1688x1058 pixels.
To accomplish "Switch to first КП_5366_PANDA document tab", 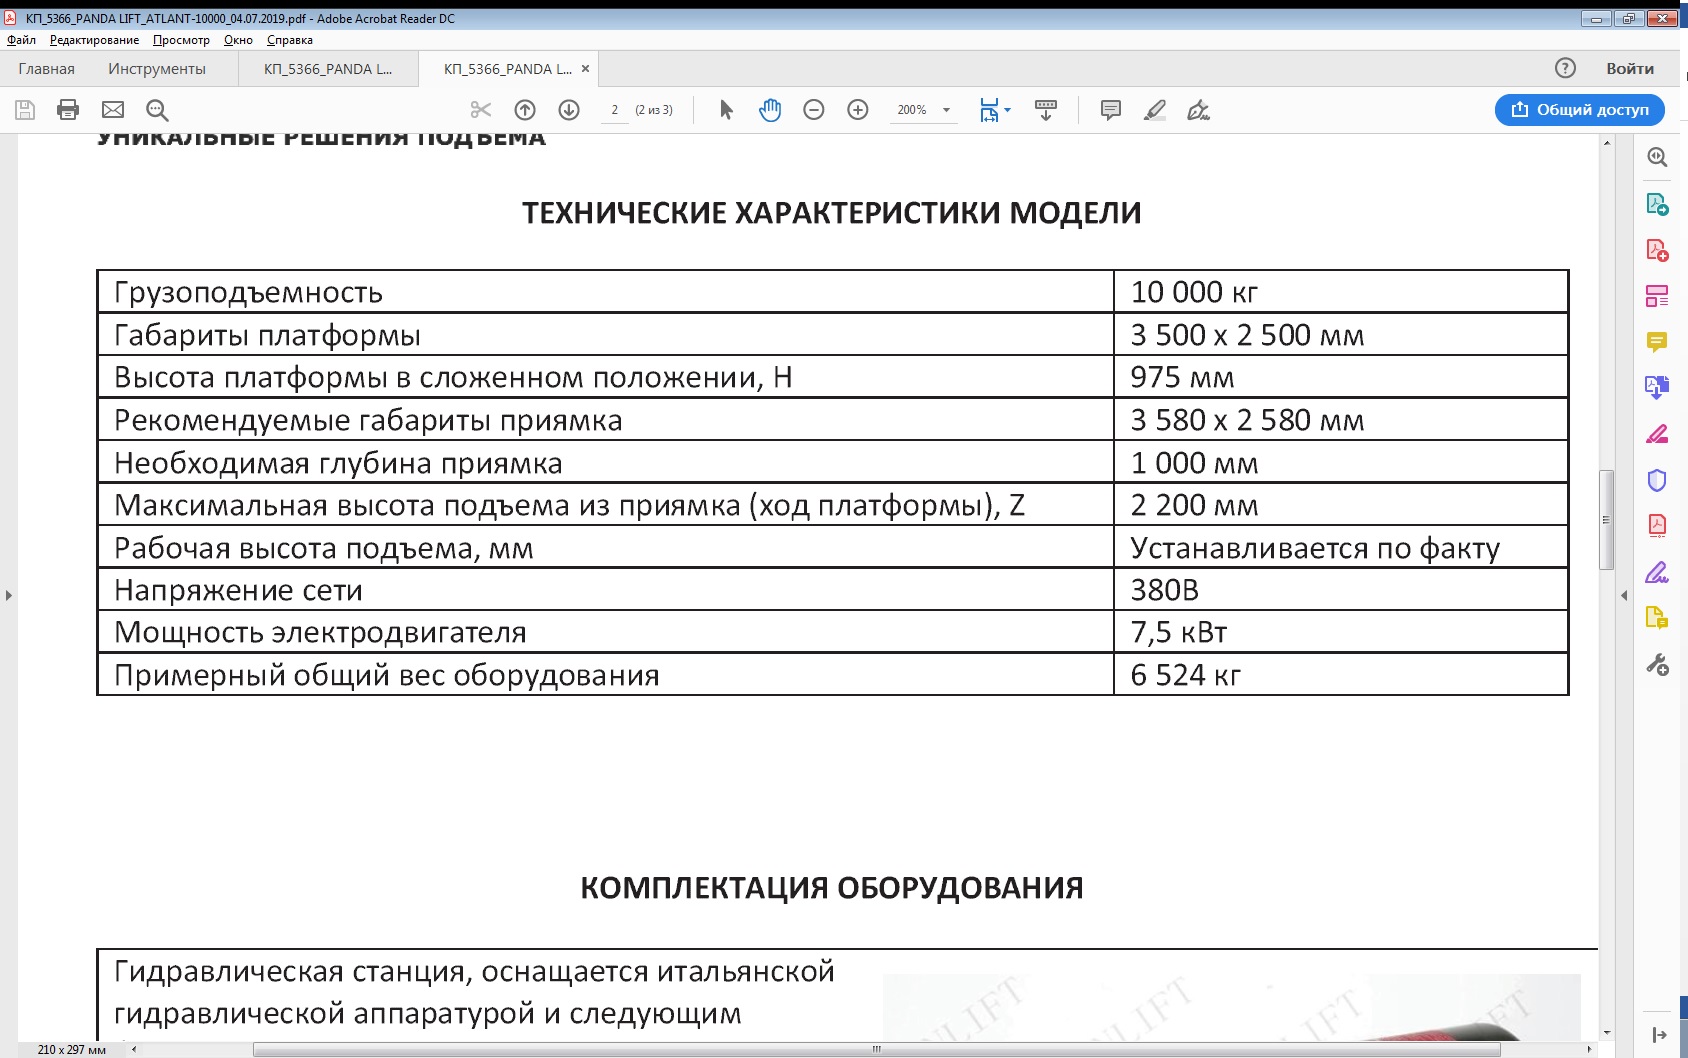I will (x=328, y=69).
